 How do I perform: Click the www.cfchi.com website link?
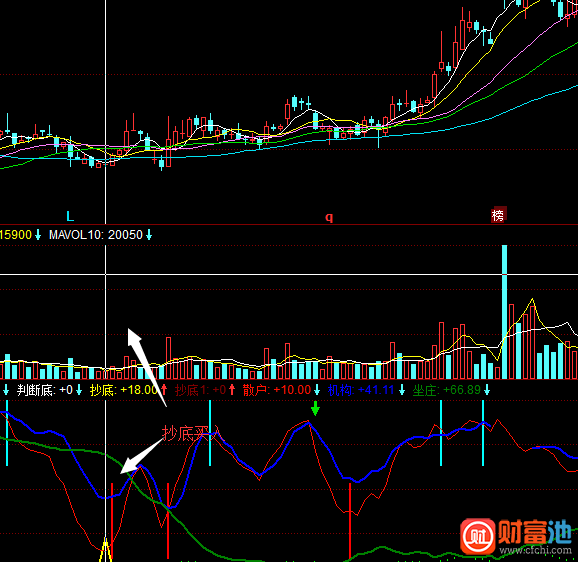coord(536,551)
